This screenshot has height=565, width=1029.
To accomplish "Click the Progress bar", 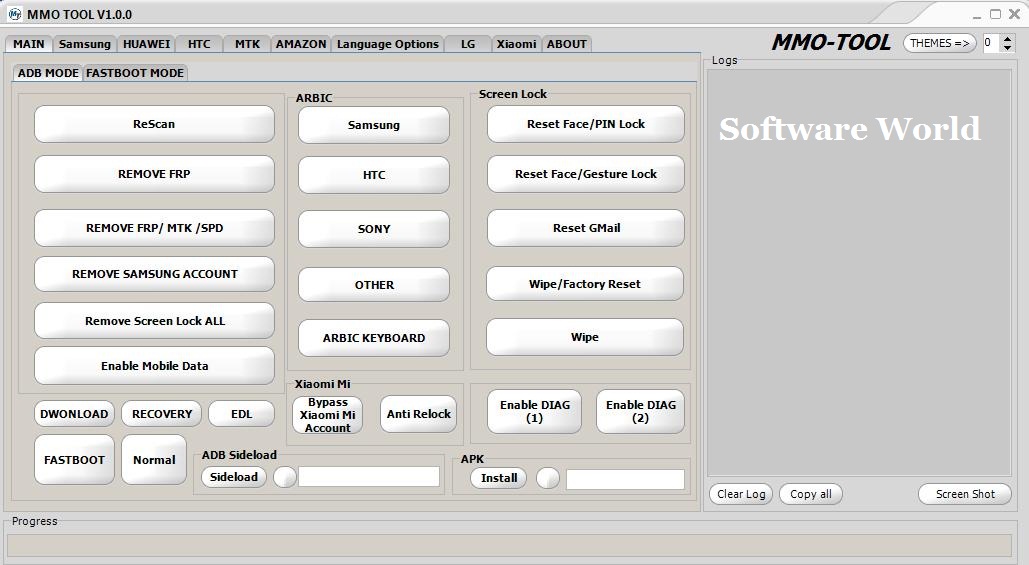I will 509,545.
